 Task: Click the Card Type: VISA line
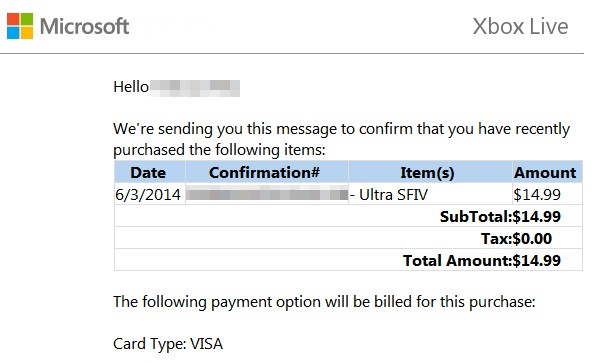click(168, 344)
